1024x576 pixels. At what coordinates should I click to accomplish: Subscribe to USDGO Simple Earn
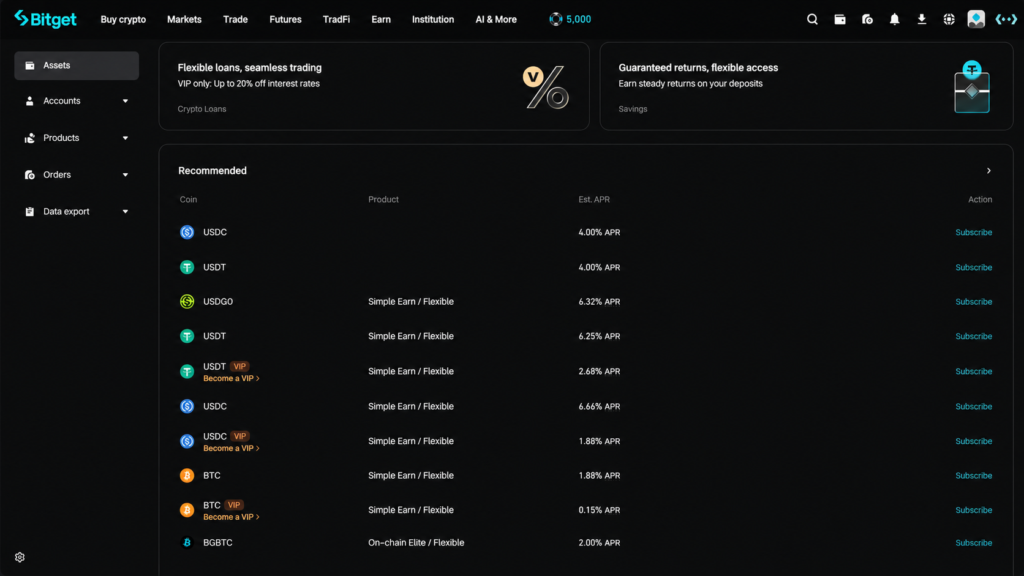(973, 302)
